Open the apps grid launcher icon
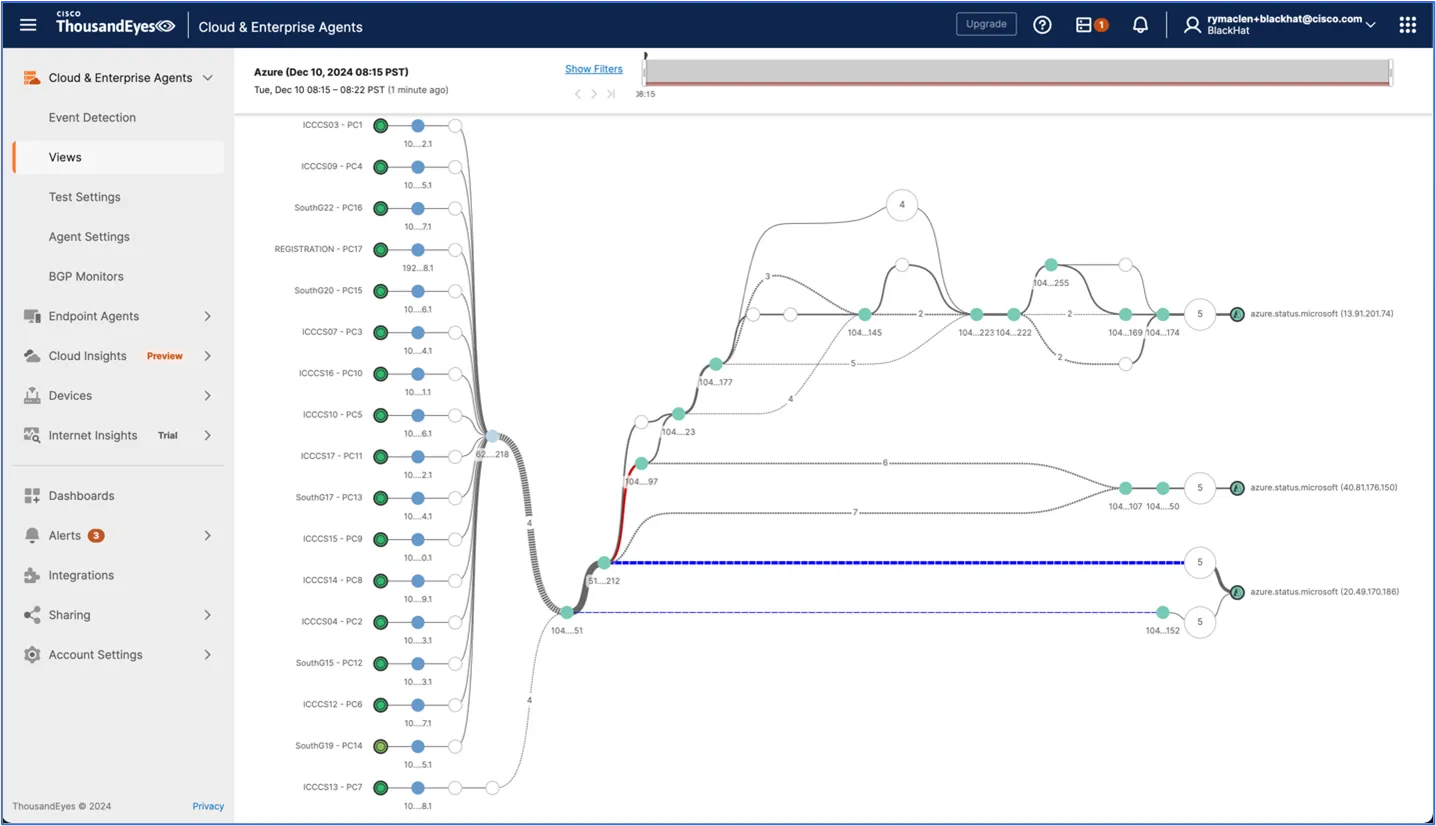 (1407, 25)
